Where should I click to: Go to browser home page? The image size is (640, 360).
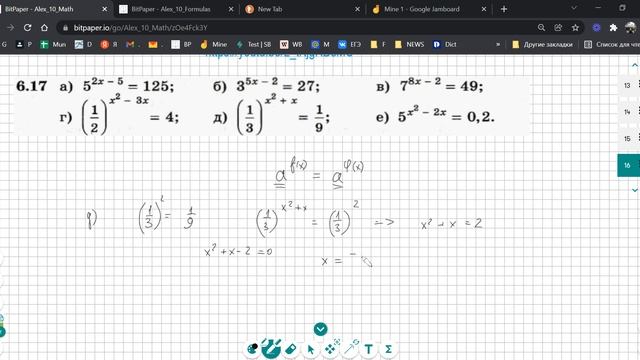pos(44,28)
